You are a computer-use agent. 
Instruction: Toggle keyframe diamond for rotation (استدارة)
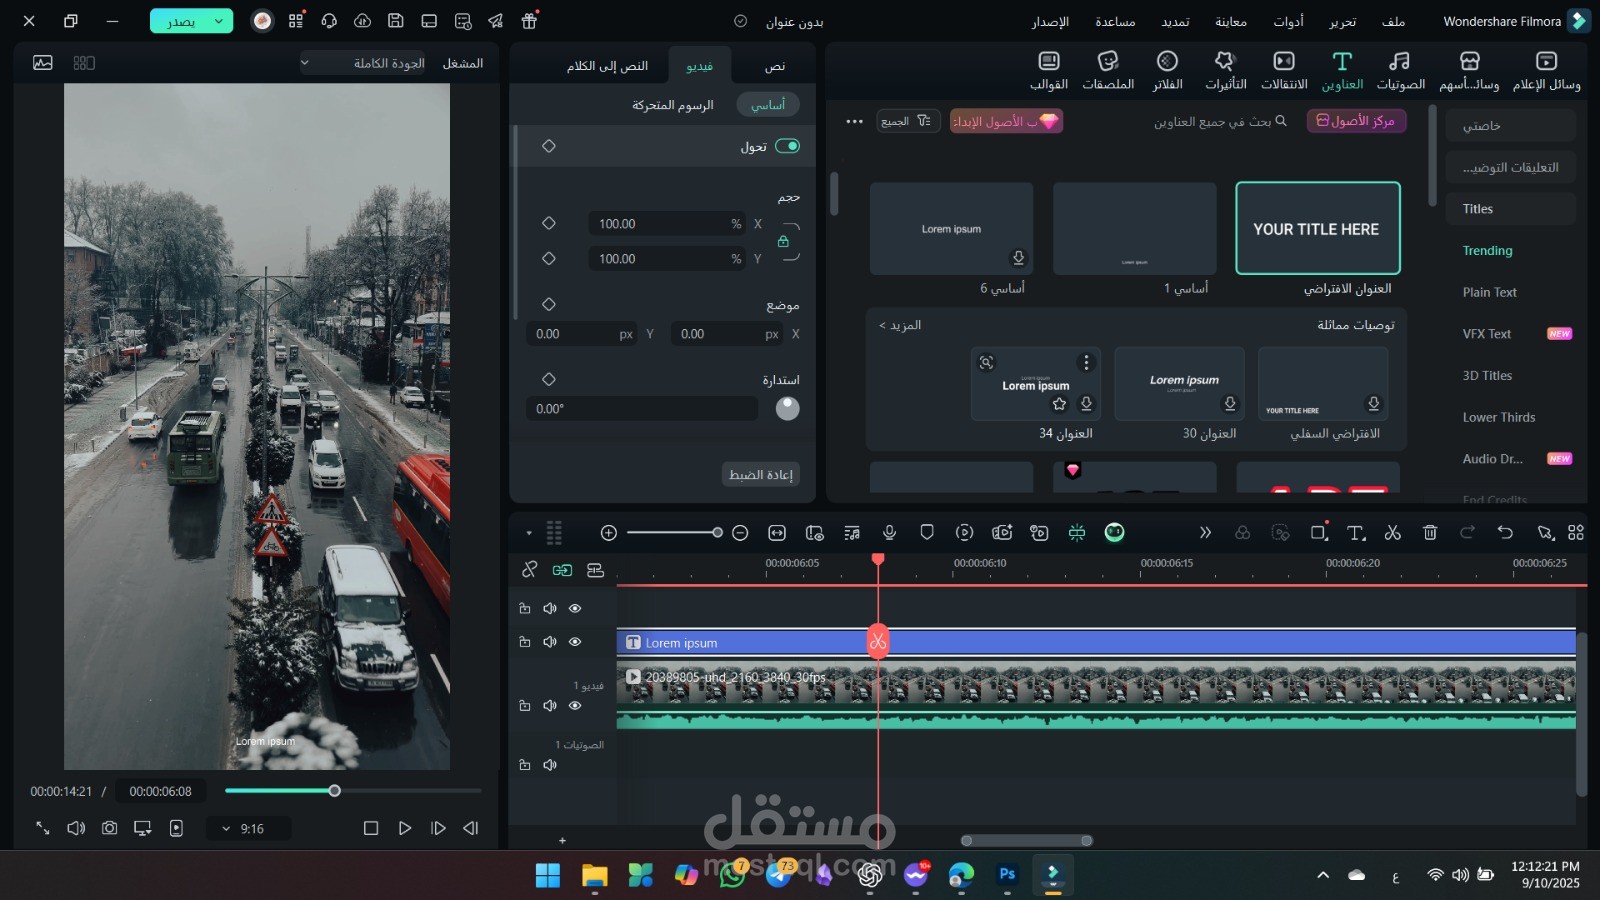click(549, 379)
